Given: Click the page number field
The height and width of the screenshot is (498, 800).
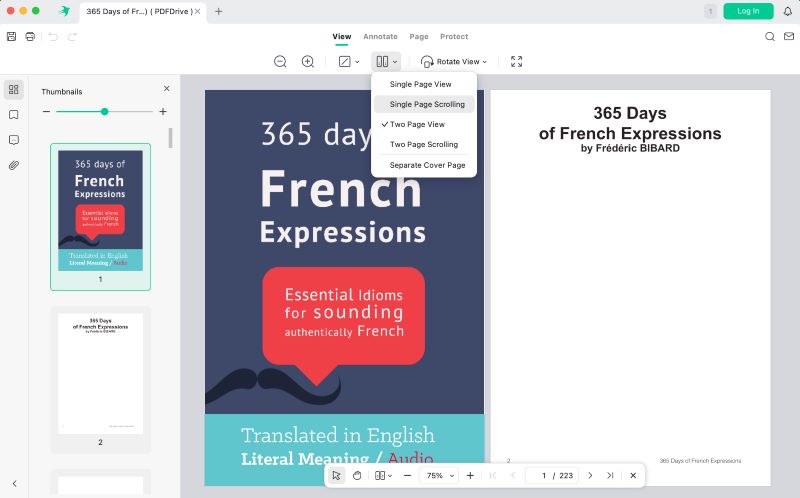Looking at the screenshot, I should pos(552,476).
